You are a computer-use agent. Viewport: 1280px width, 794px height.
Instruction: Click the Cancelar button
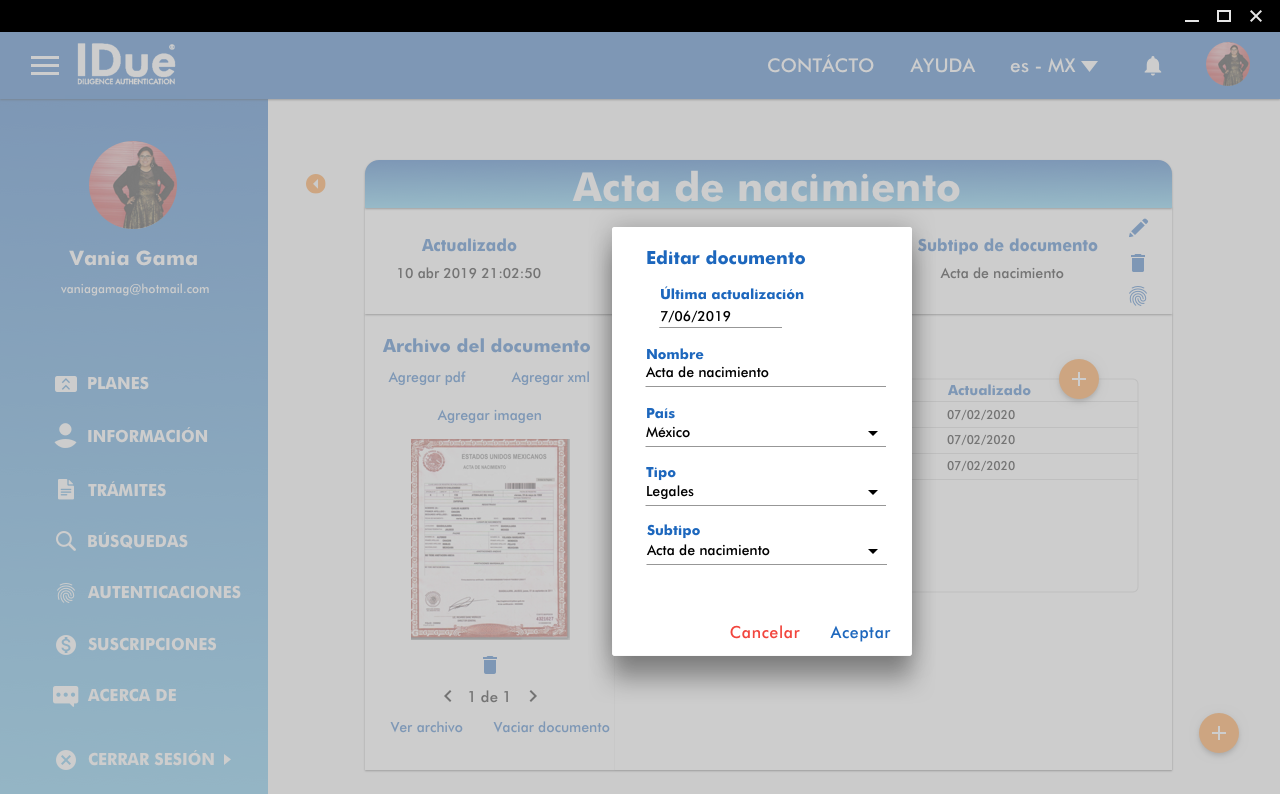764,632
